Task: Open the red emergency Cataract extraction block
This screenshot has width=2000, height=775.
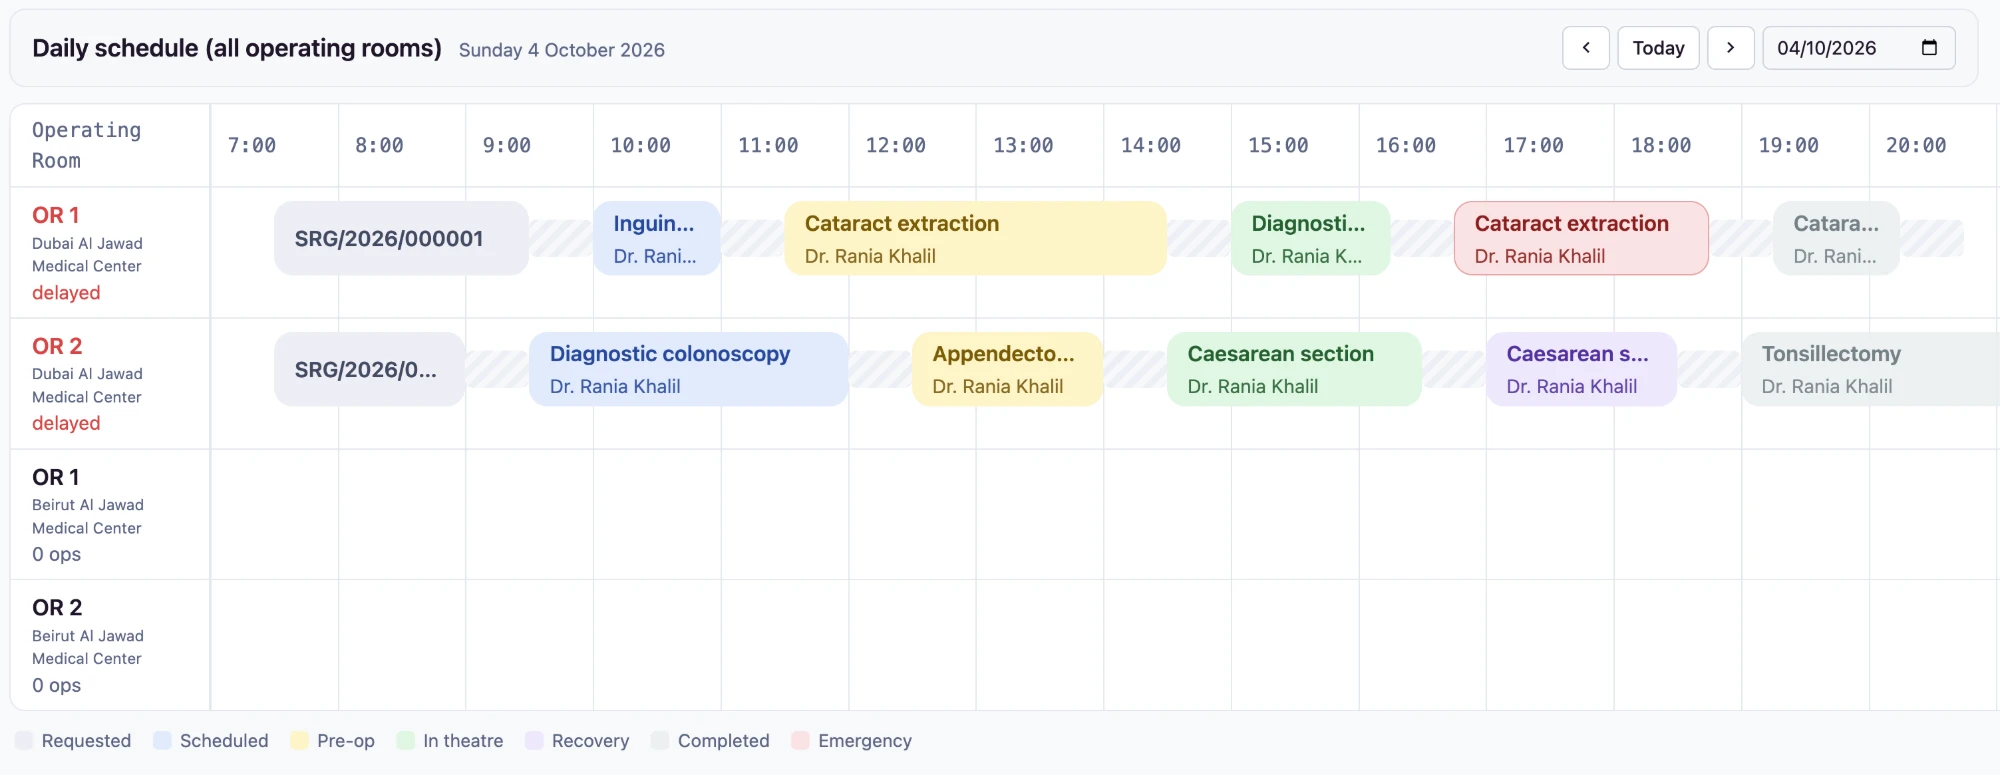Action: point(1581,238)
